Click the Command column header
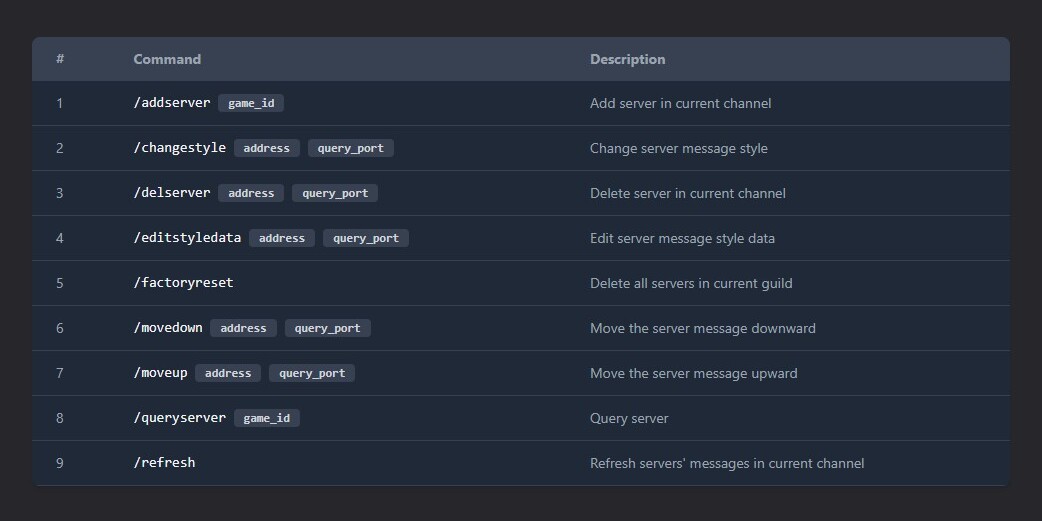 [167, 59]
